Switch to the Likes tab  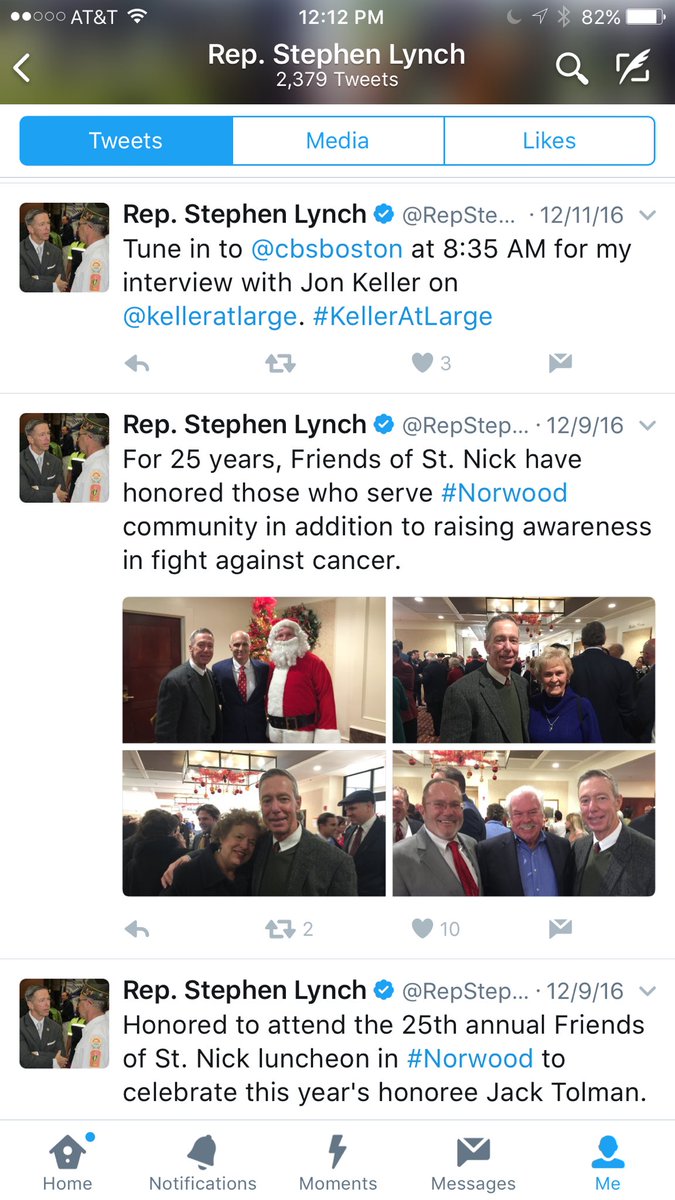549,141
